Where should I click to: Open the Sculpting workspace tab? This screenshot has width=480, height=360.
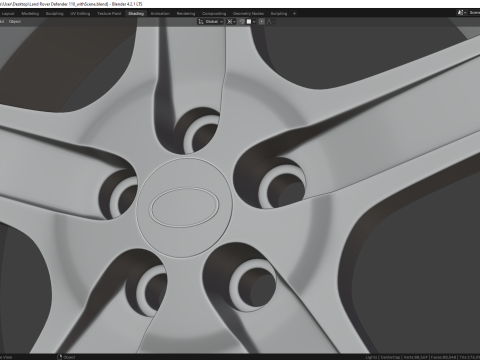(54, 14)
